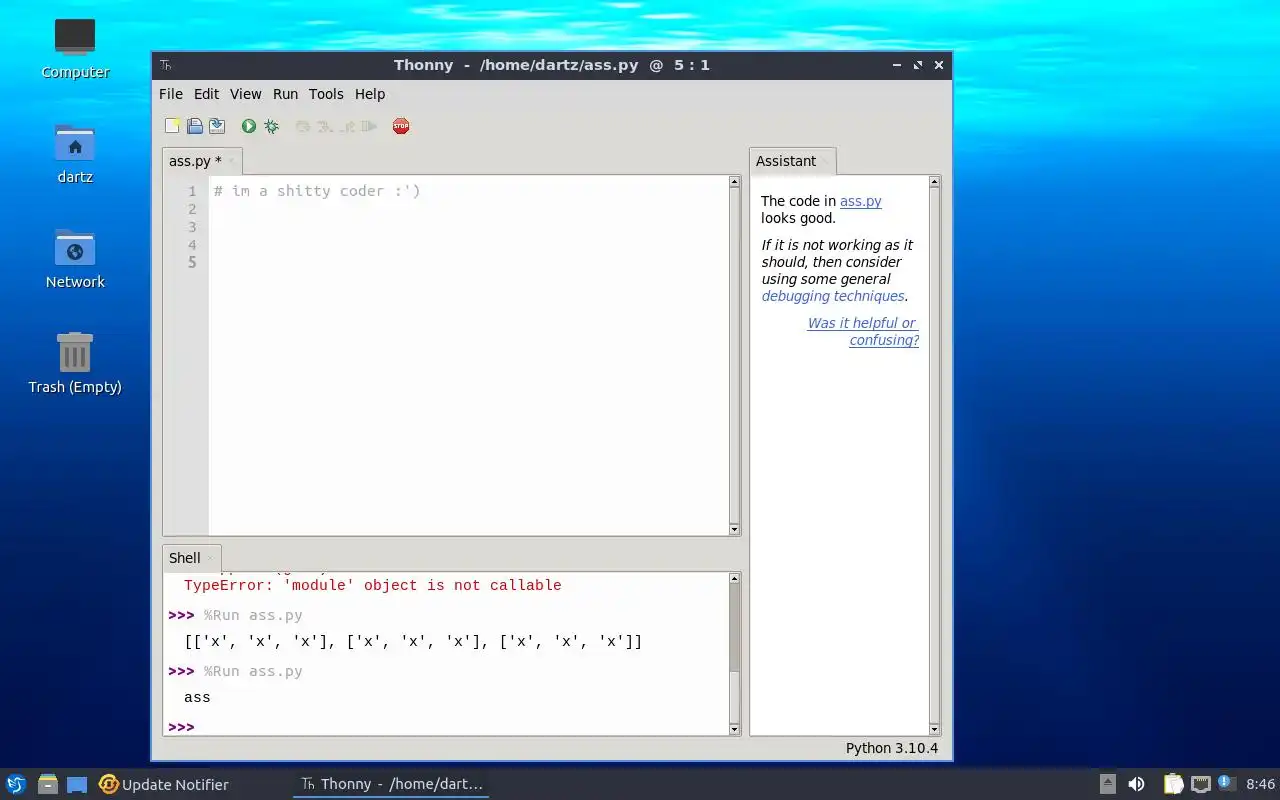
Task: Click the clipboard manager tray icon
Action: pyautogui.click(x=1173, y=784)
